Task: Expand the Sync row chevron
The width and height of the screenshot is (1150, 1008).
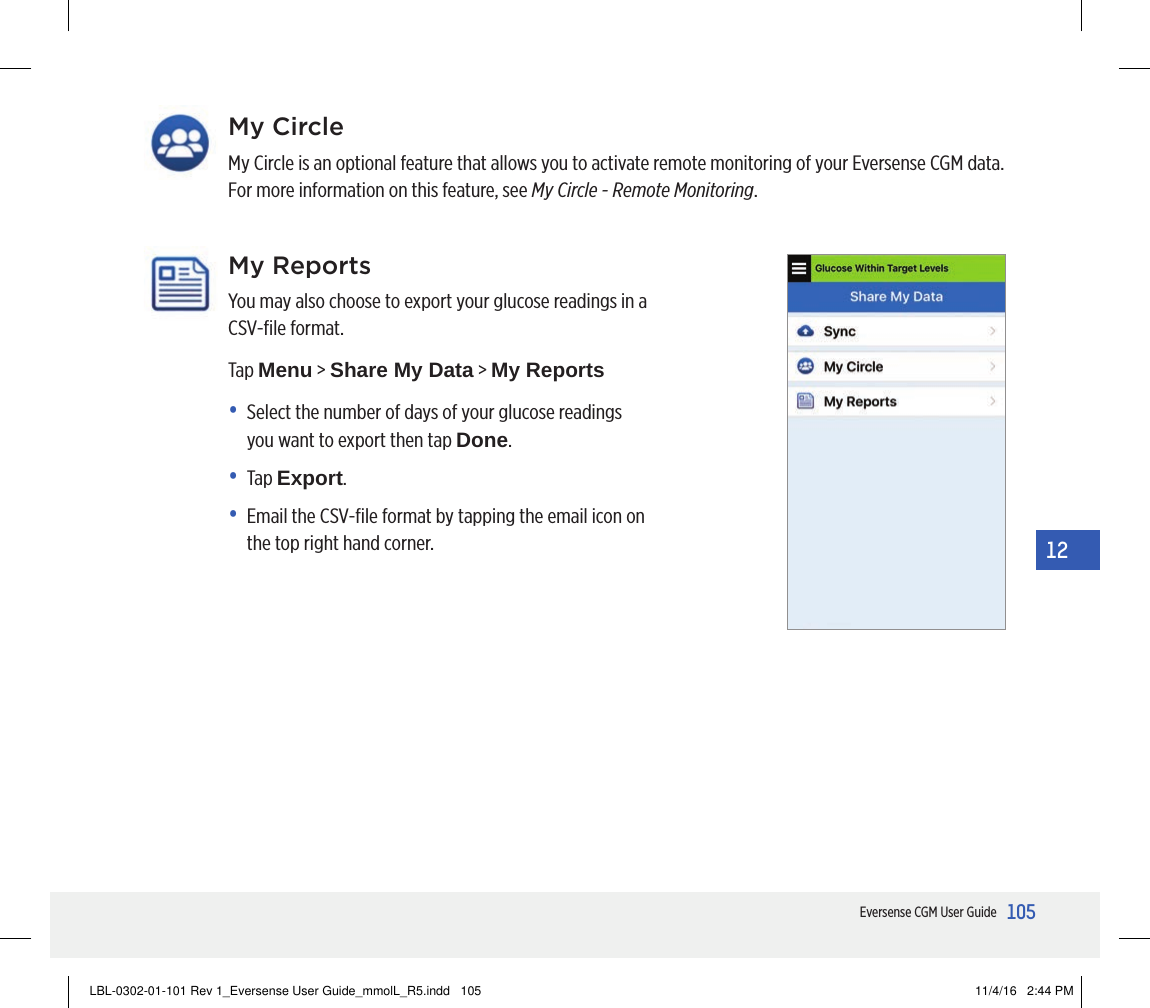Action: click(x=992, y=331)
